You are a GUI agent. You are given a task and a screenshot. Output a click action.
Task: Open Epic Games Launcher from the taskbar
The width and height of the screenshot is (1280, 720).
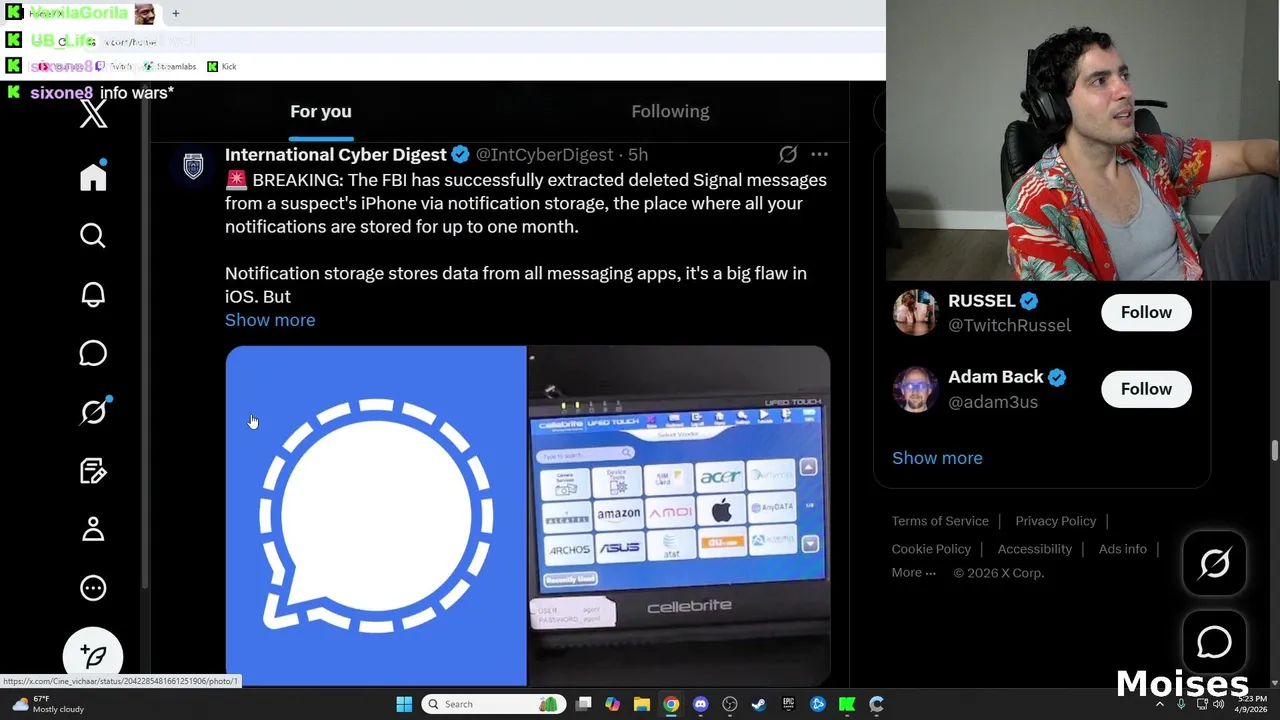tap(788, 704)
